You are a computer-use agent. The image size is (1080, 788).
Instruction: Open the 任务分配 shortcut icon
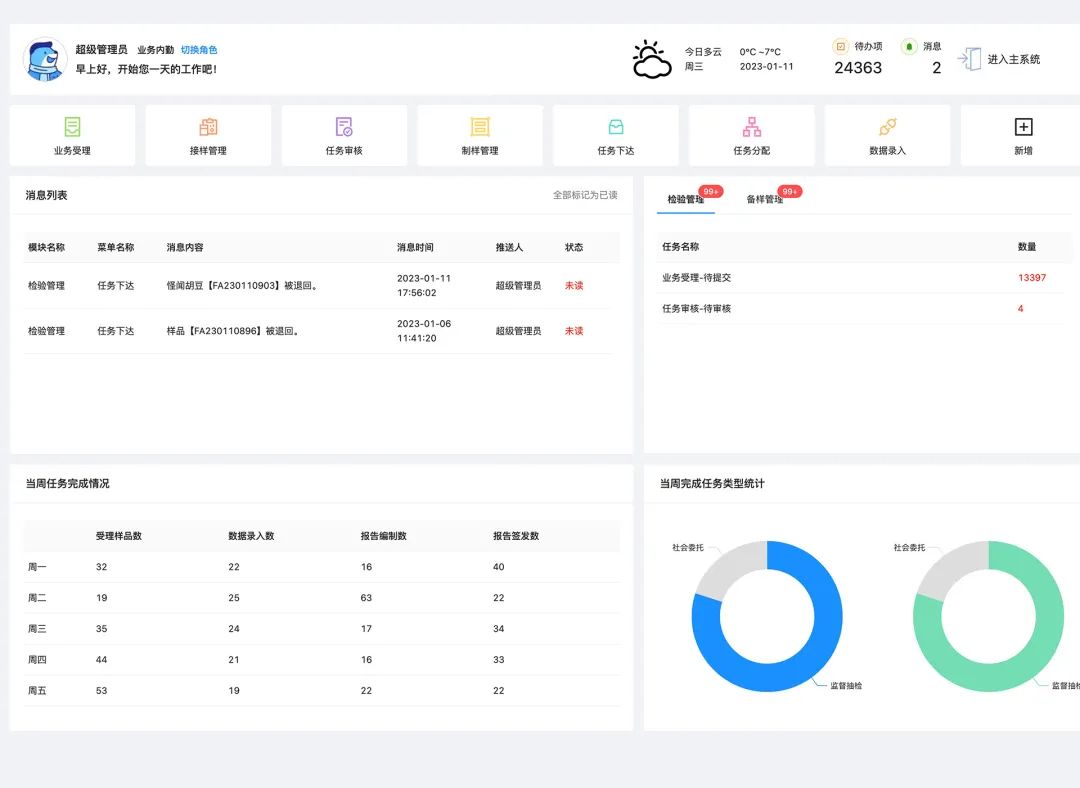pos(751,127)
